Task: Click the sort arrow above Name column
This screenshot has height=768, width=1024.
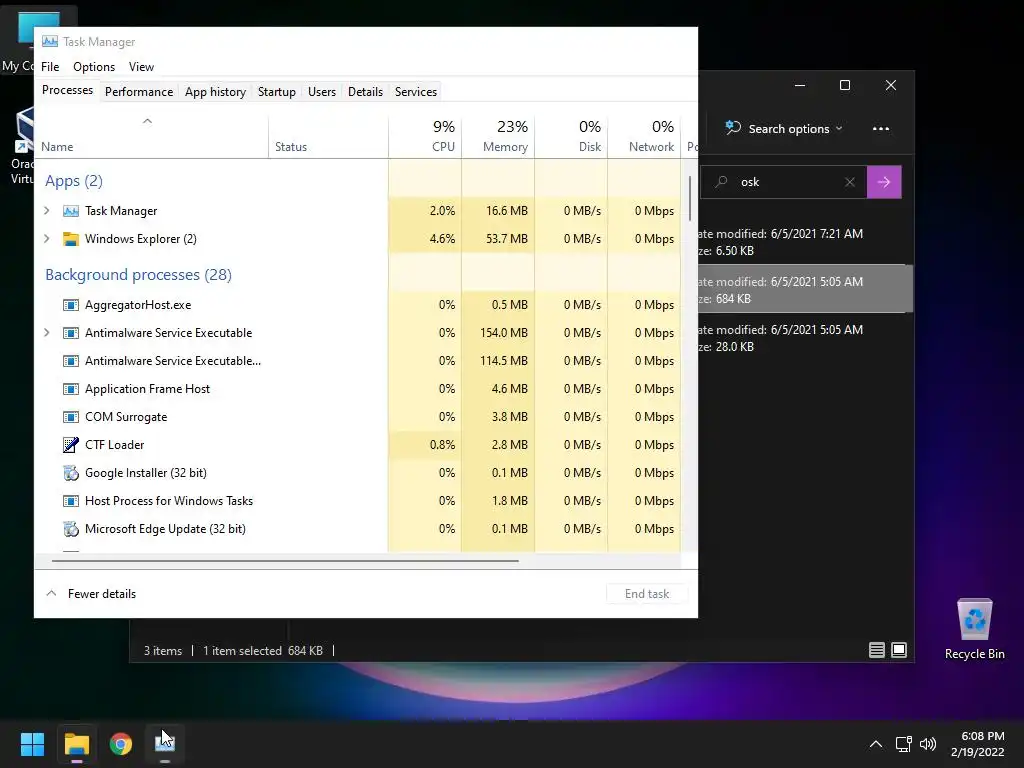Action: [148, 121]
